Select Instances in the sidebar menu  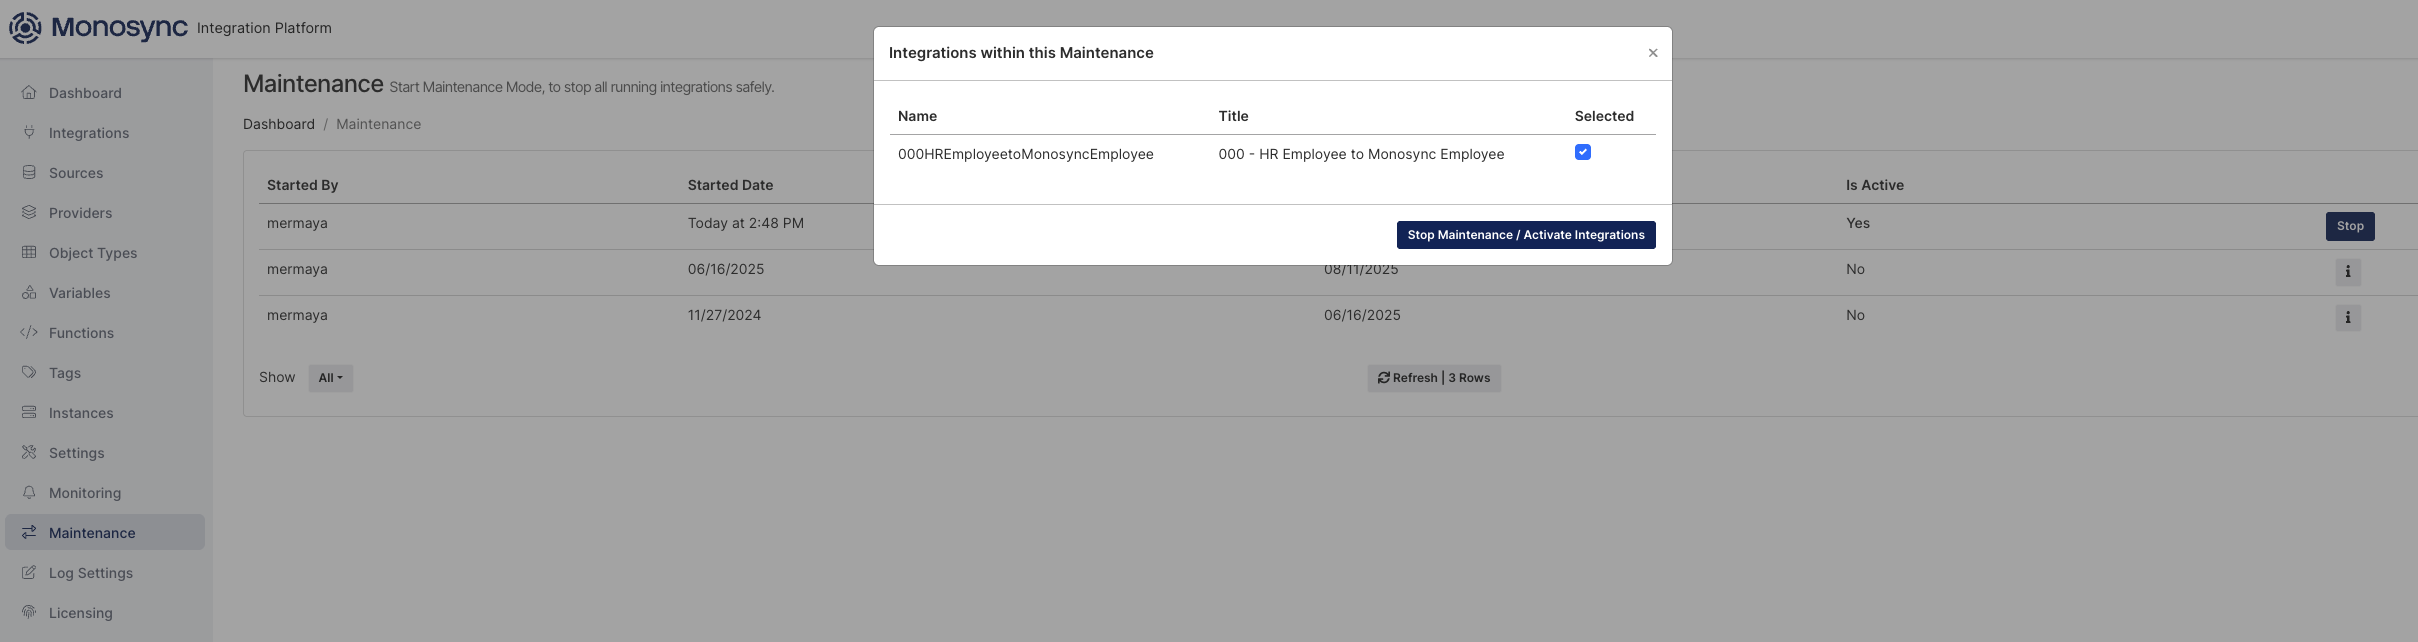[x=80, y=413]
